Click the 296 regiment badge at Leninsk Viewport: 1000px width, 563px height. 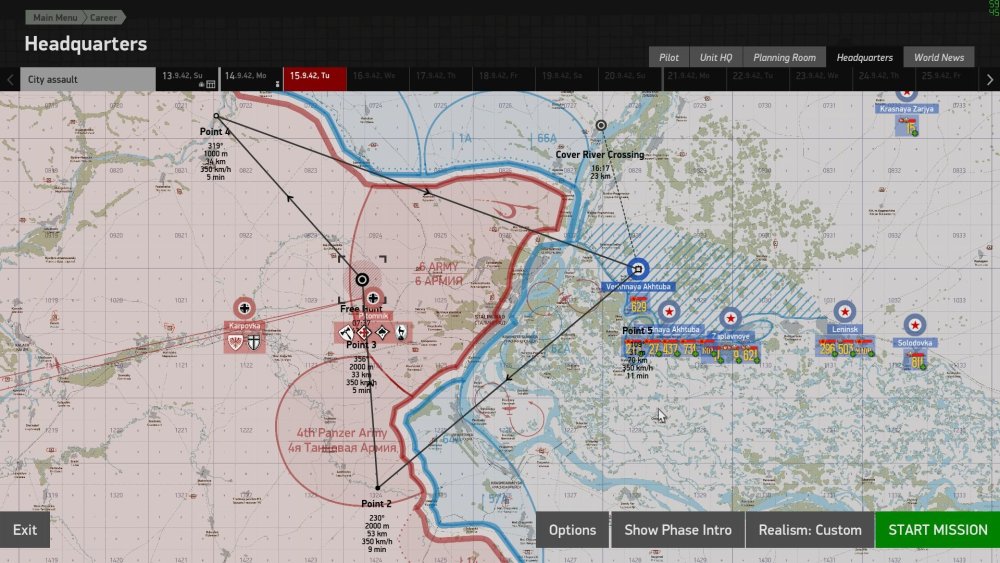(827, 348)
